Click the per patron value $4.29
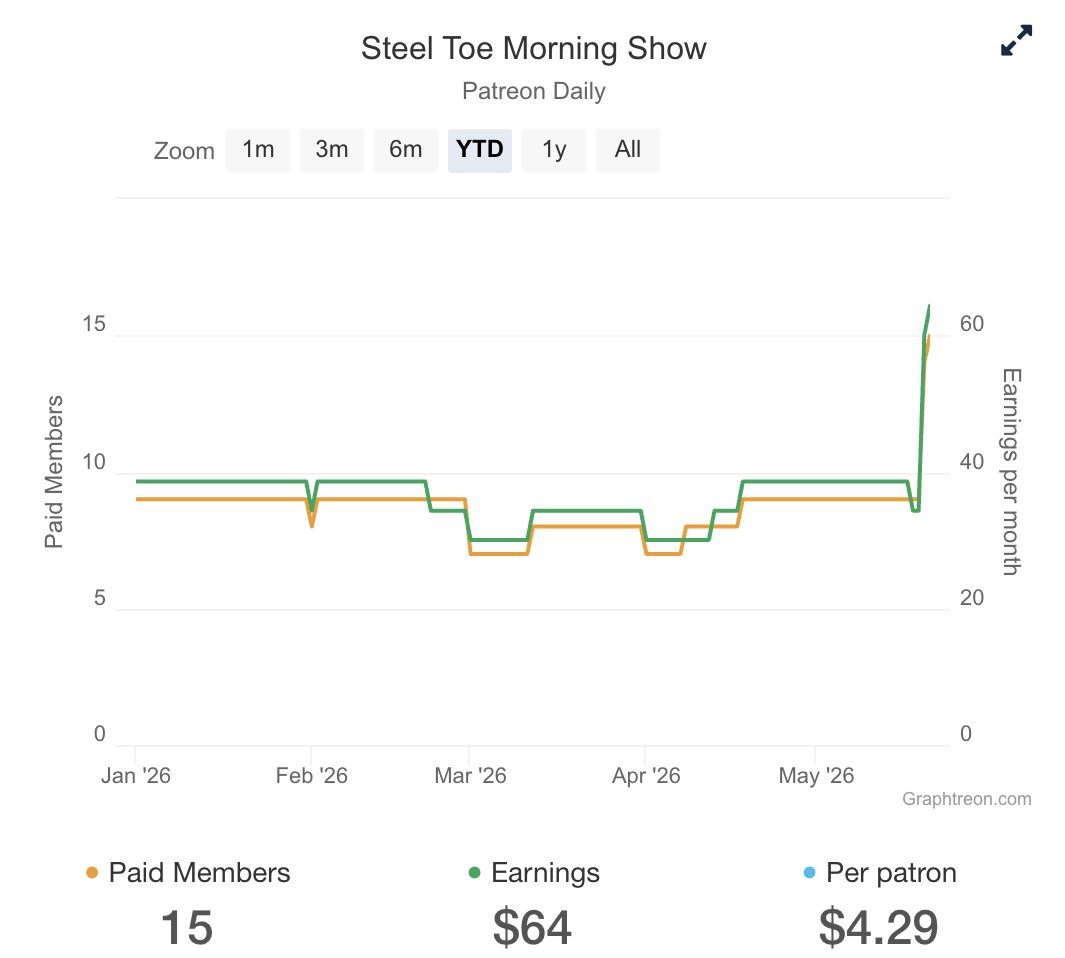 878,928
